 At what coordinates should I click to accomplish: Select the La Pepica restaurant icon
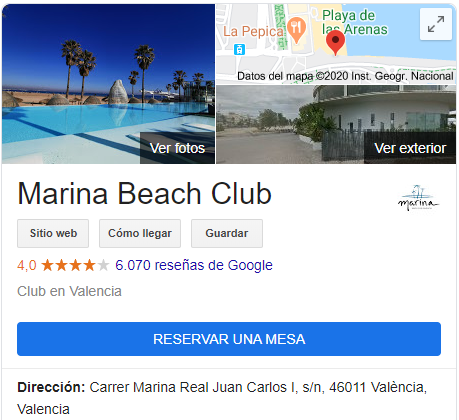pyautogui.click(x=297, y=30)
